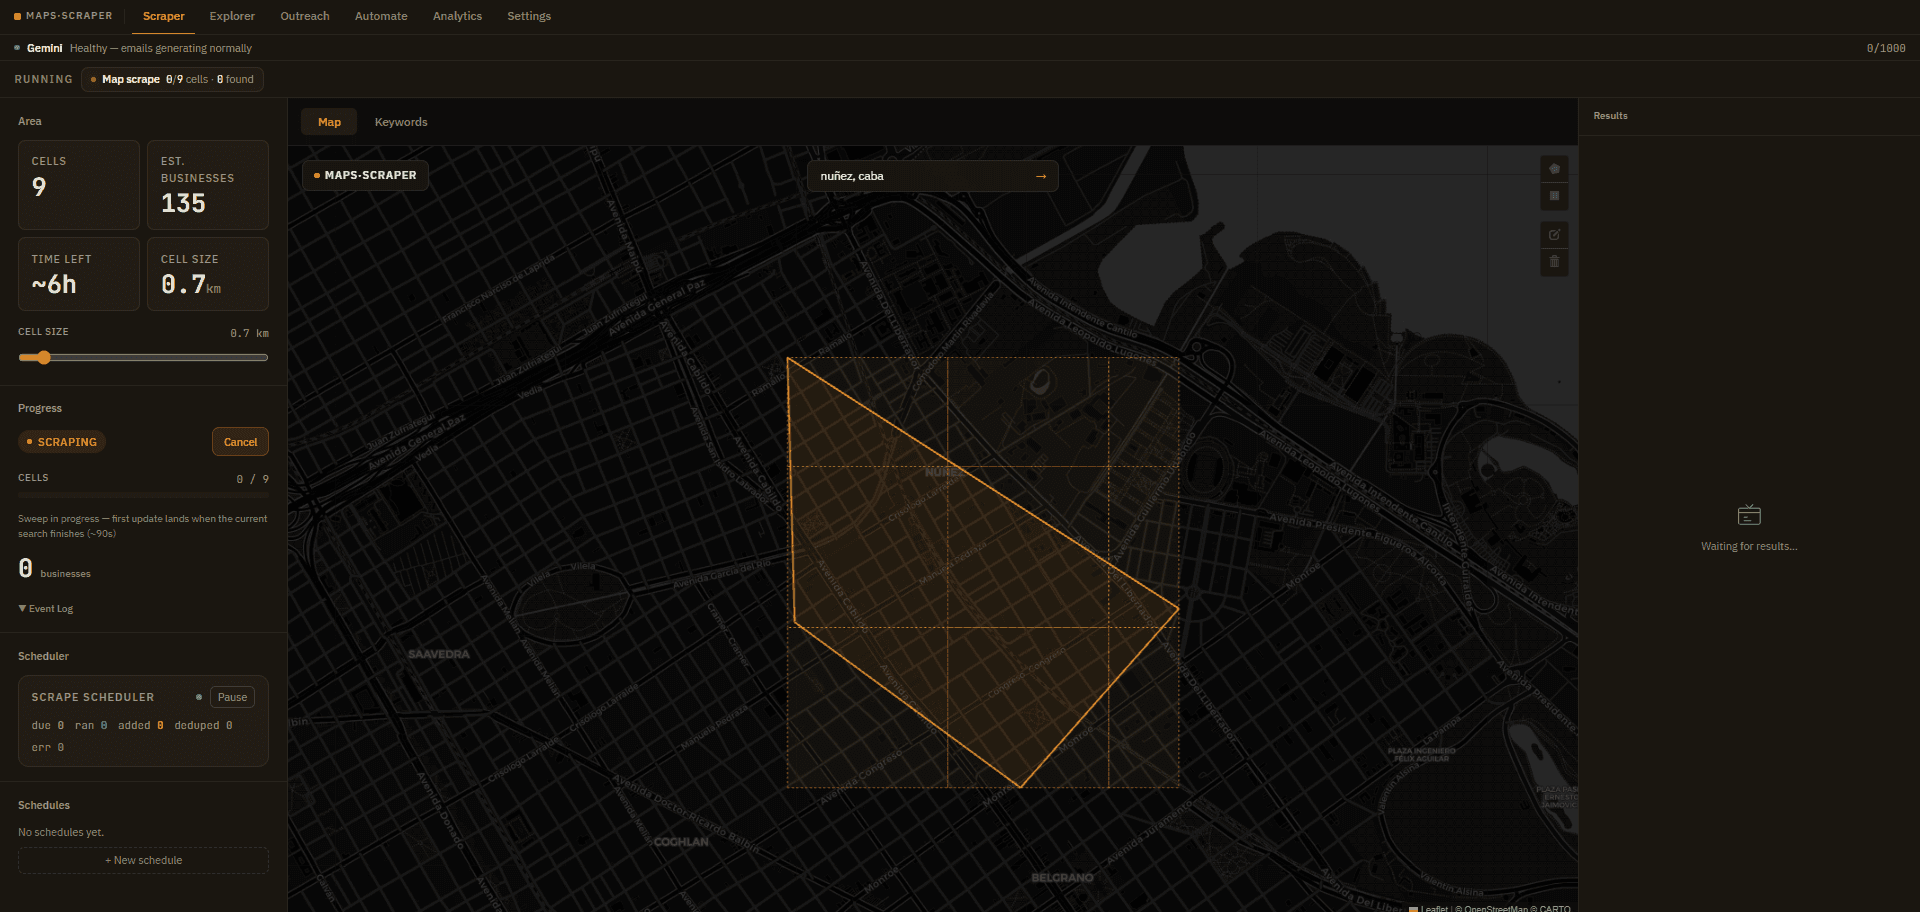Click the 0/1000 quota counter

coord(1885,48)
